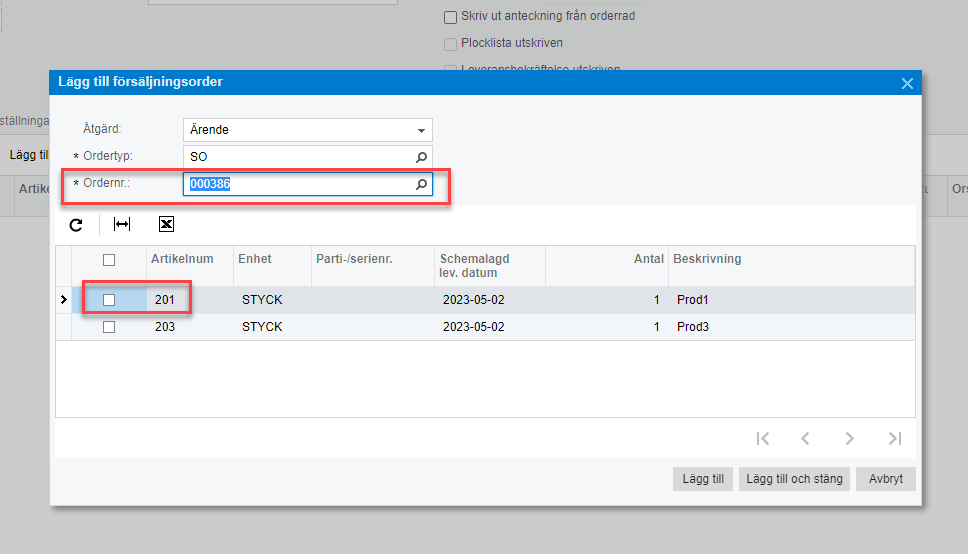This screenshot has height=554, width=968.
Task: Click the Ordernr. field with 000386
Action: (307, 184)
